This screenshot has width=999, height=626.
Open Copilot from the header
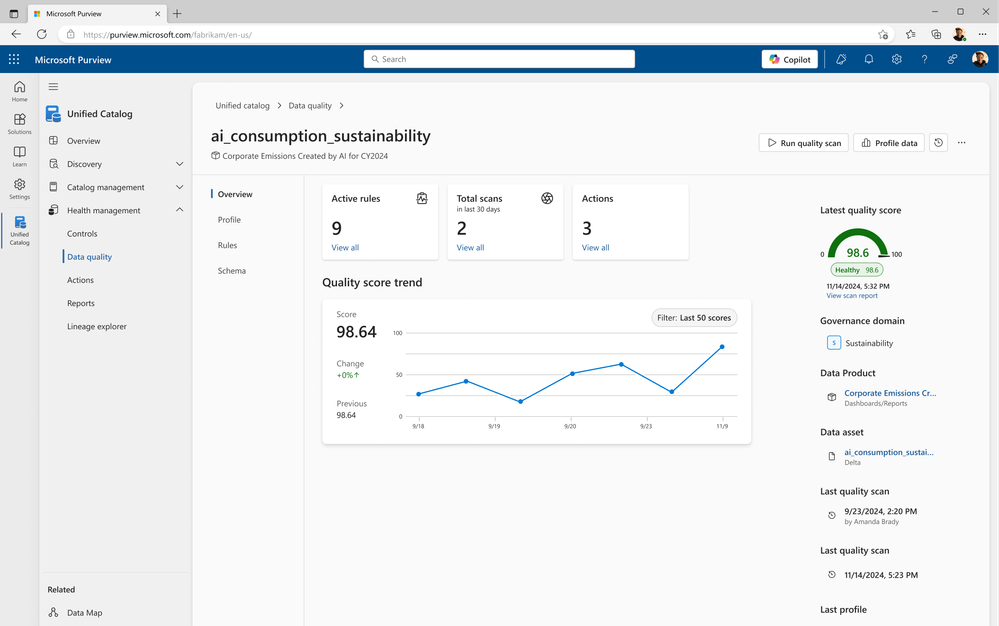[x=789, y=59]
